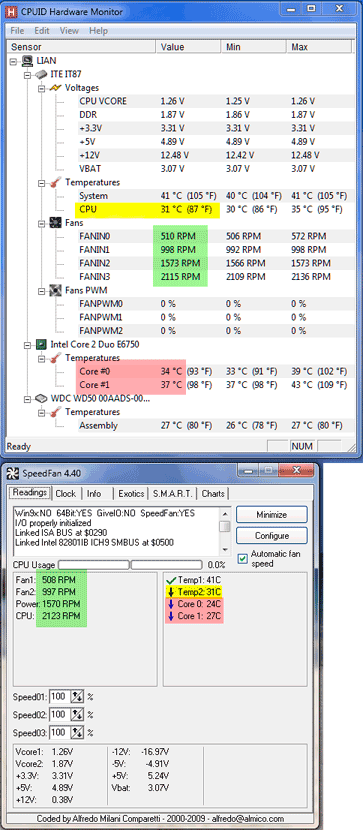The image size is (363, 830).
Task: Collapse the LIAN root tree node
Action: pyautogui.click(x=14, y=61)
